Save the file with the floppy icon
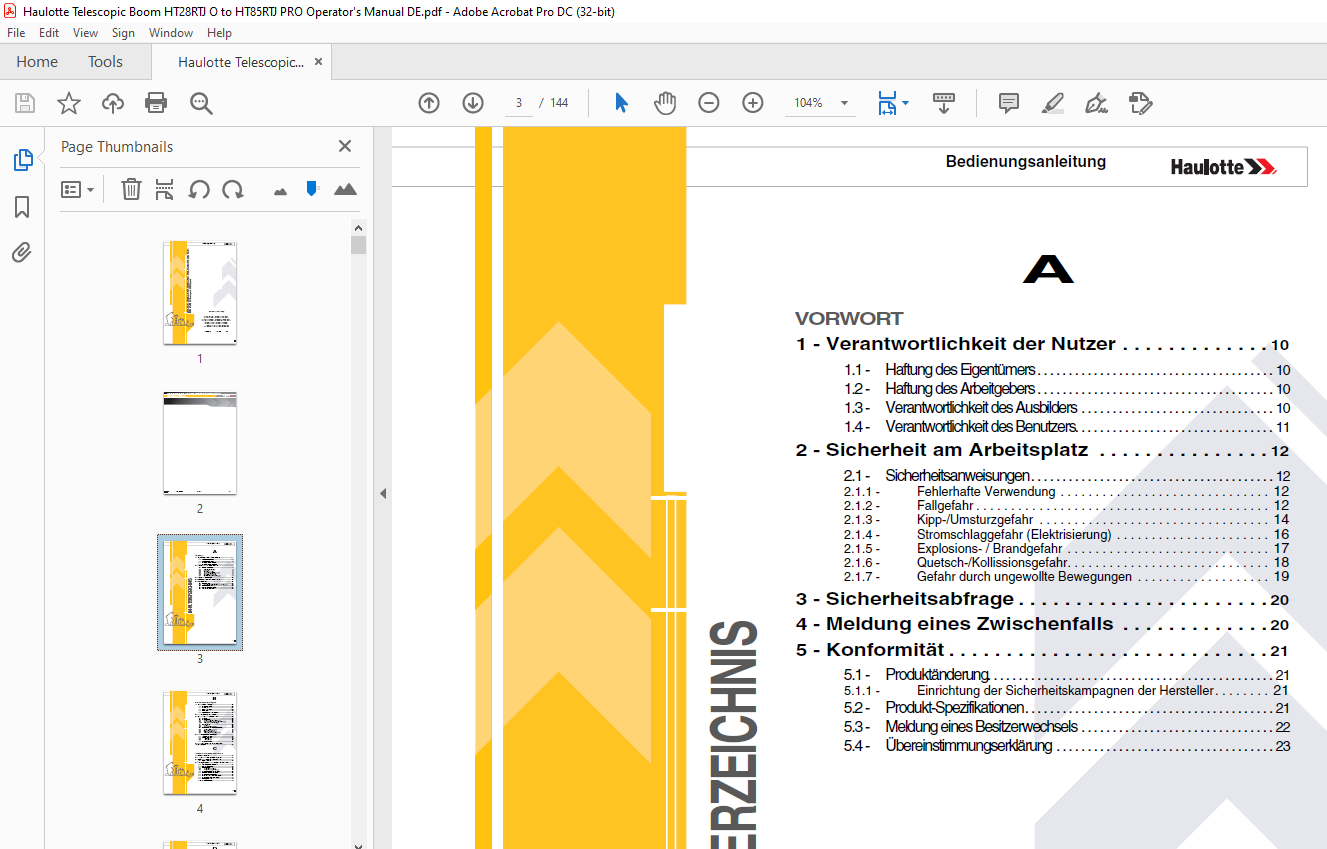This screenshot has width=1327, height=849. click(25, 103)
